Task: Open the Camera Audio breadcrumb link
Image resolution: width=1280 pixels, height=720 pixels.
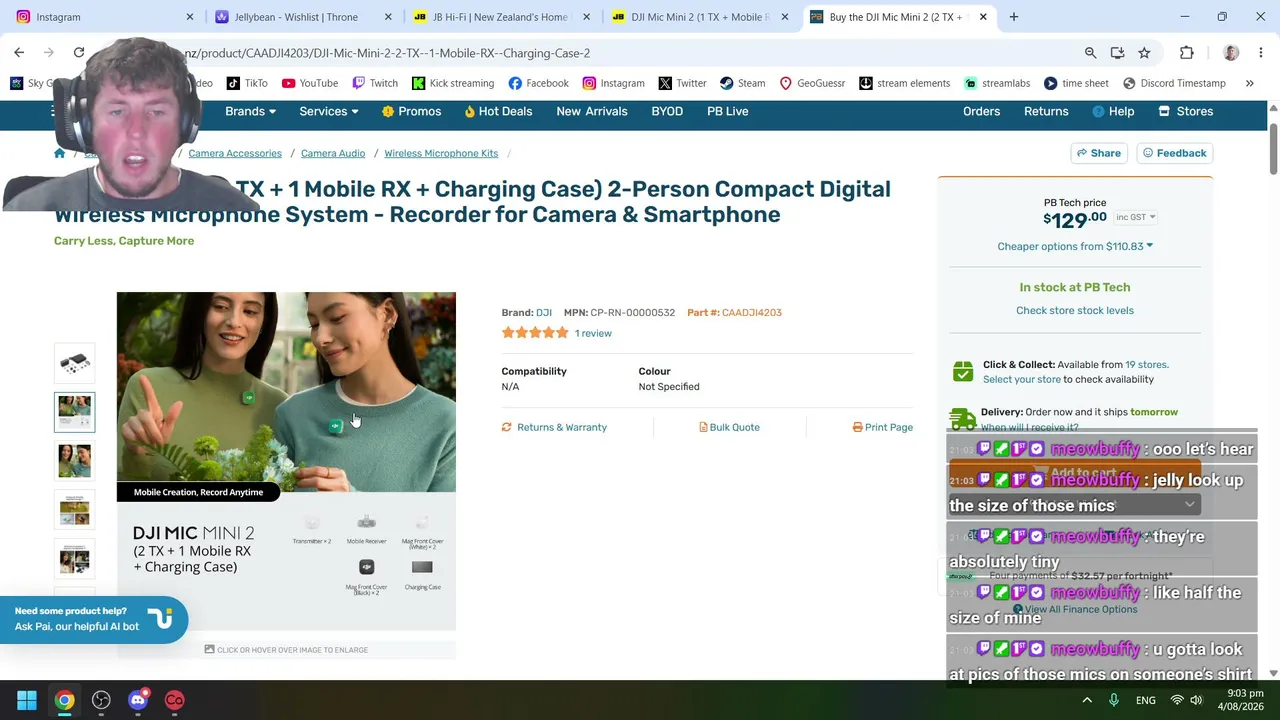Action: pos(333,153)
